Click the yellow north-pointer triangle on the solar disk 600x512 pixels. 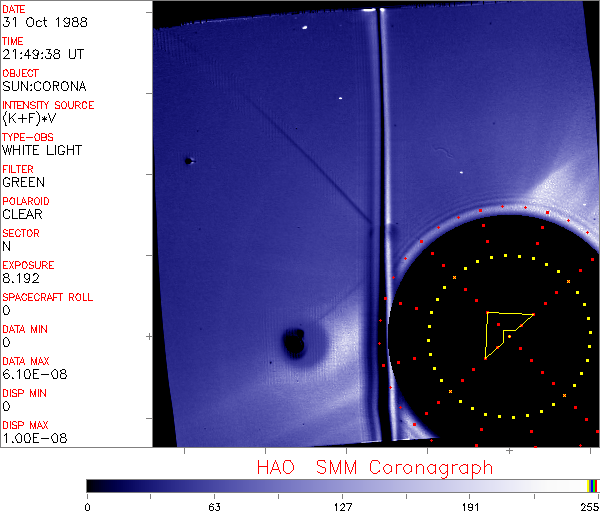[x=503, y=331]
